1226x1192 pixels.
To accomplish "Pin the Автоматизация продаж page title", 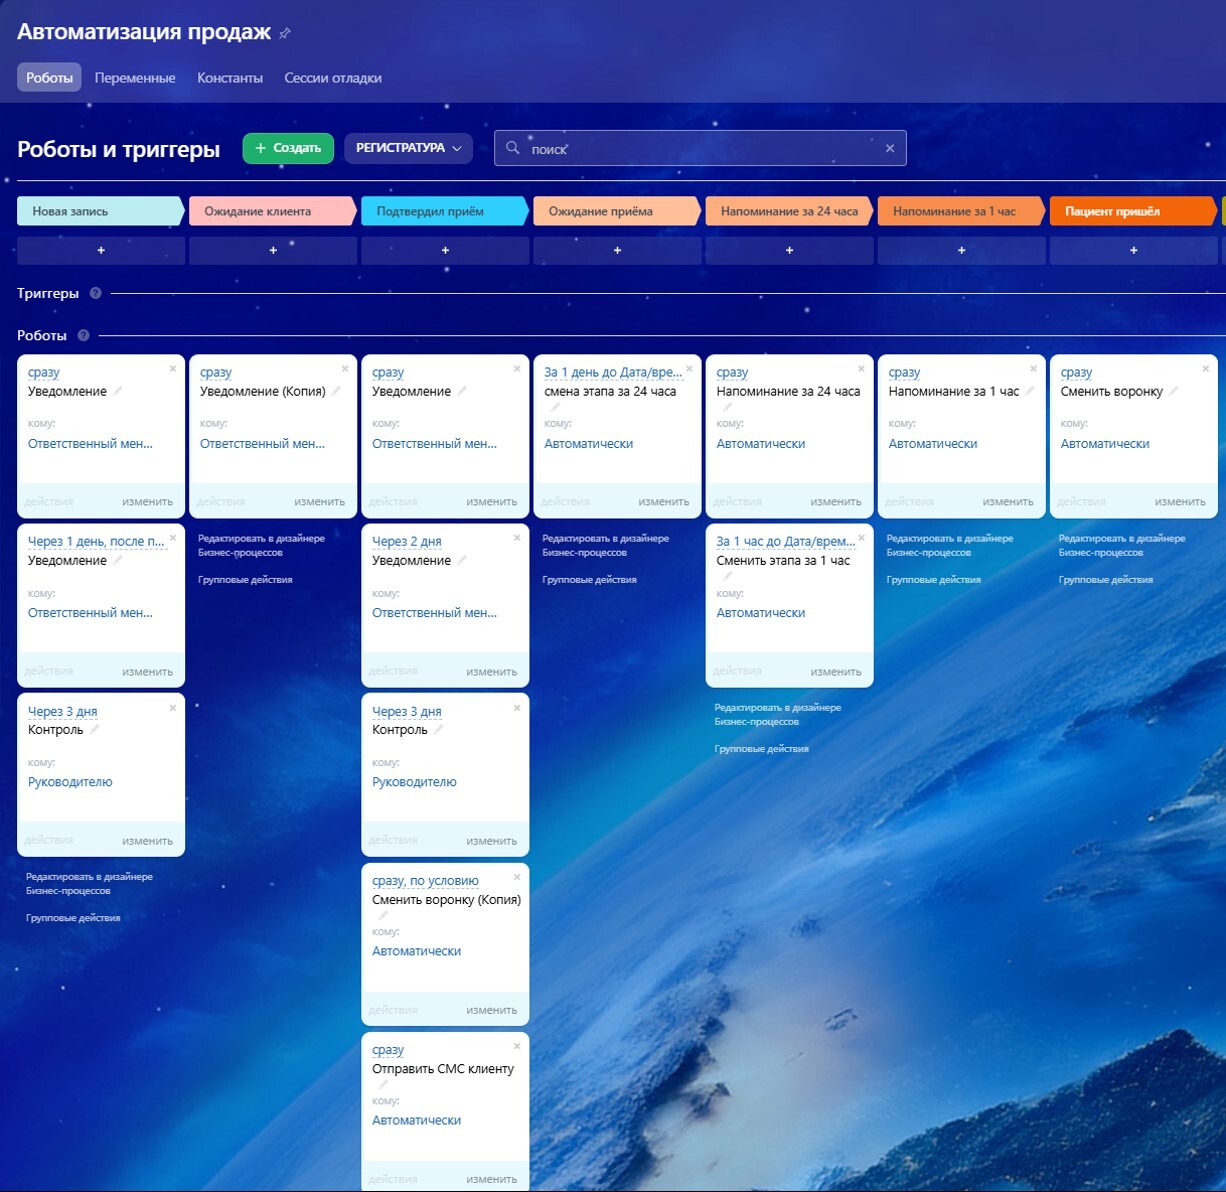I will coord(285,33).
